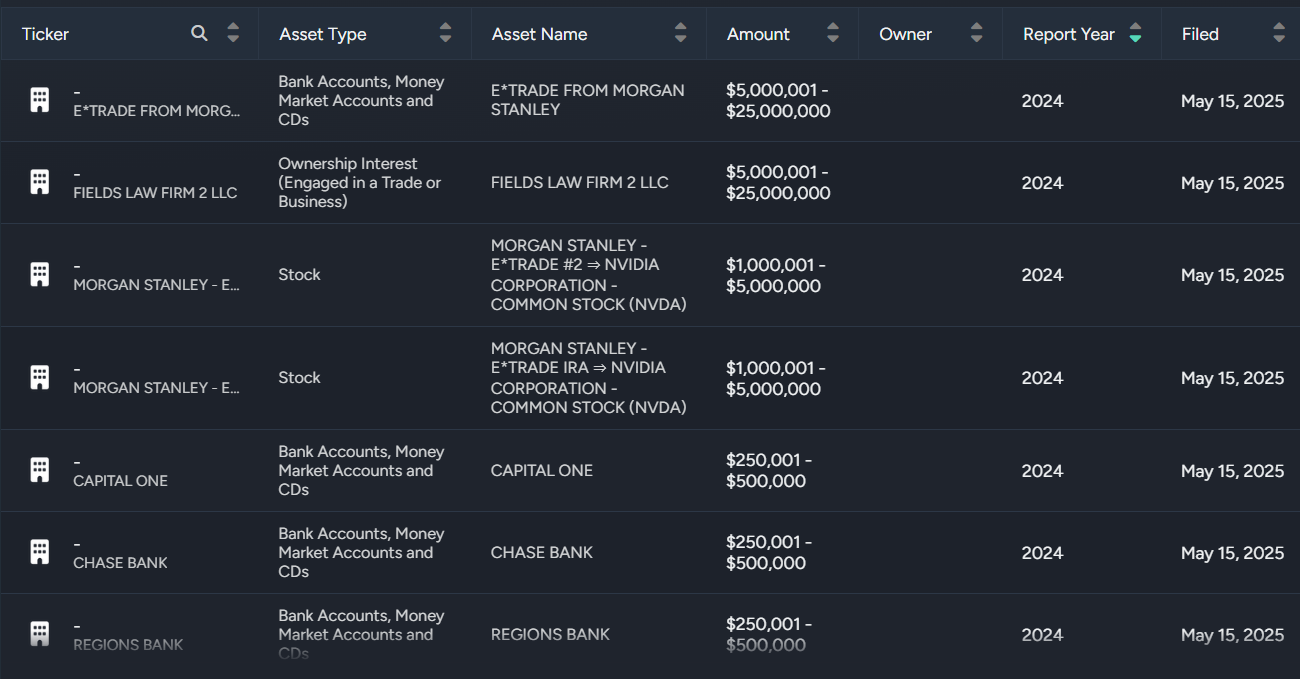Toggle sort arrows on Asset Type column
This screenshot has width=1300, height=679.
(445, 33)
